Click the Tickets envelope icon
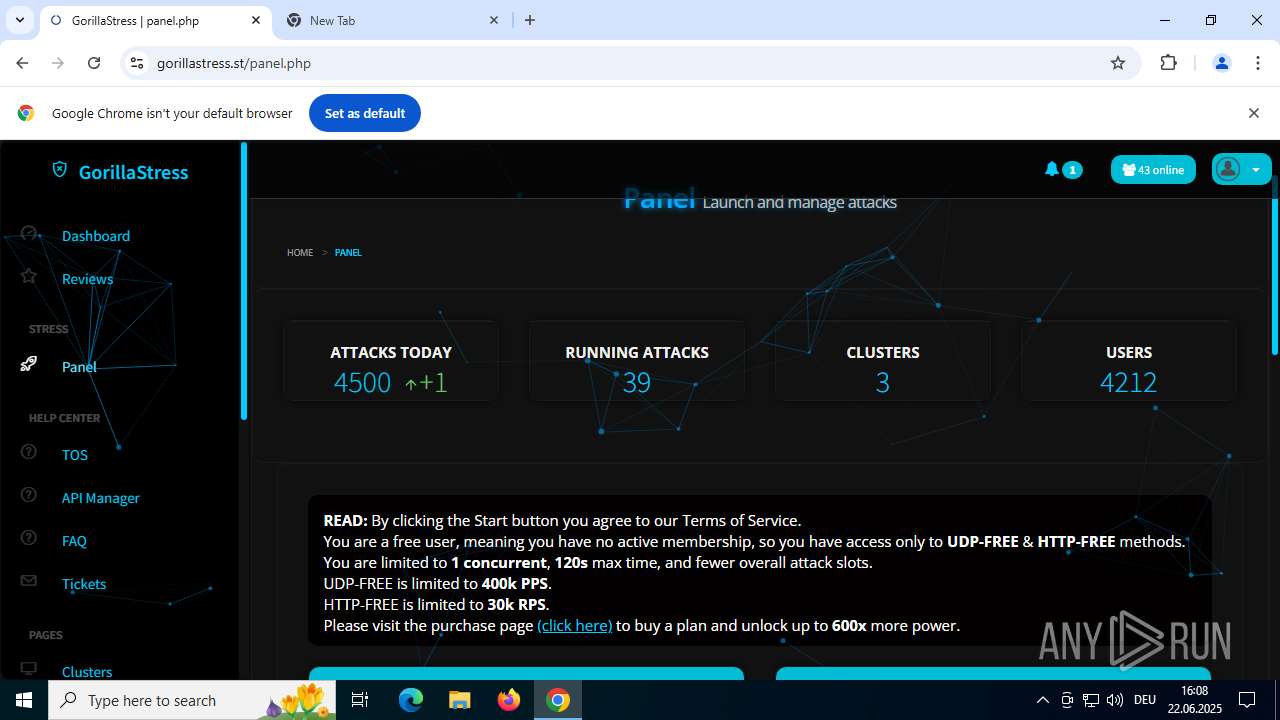The width and height of the screenshot is (1280, 720). [28, 581]
